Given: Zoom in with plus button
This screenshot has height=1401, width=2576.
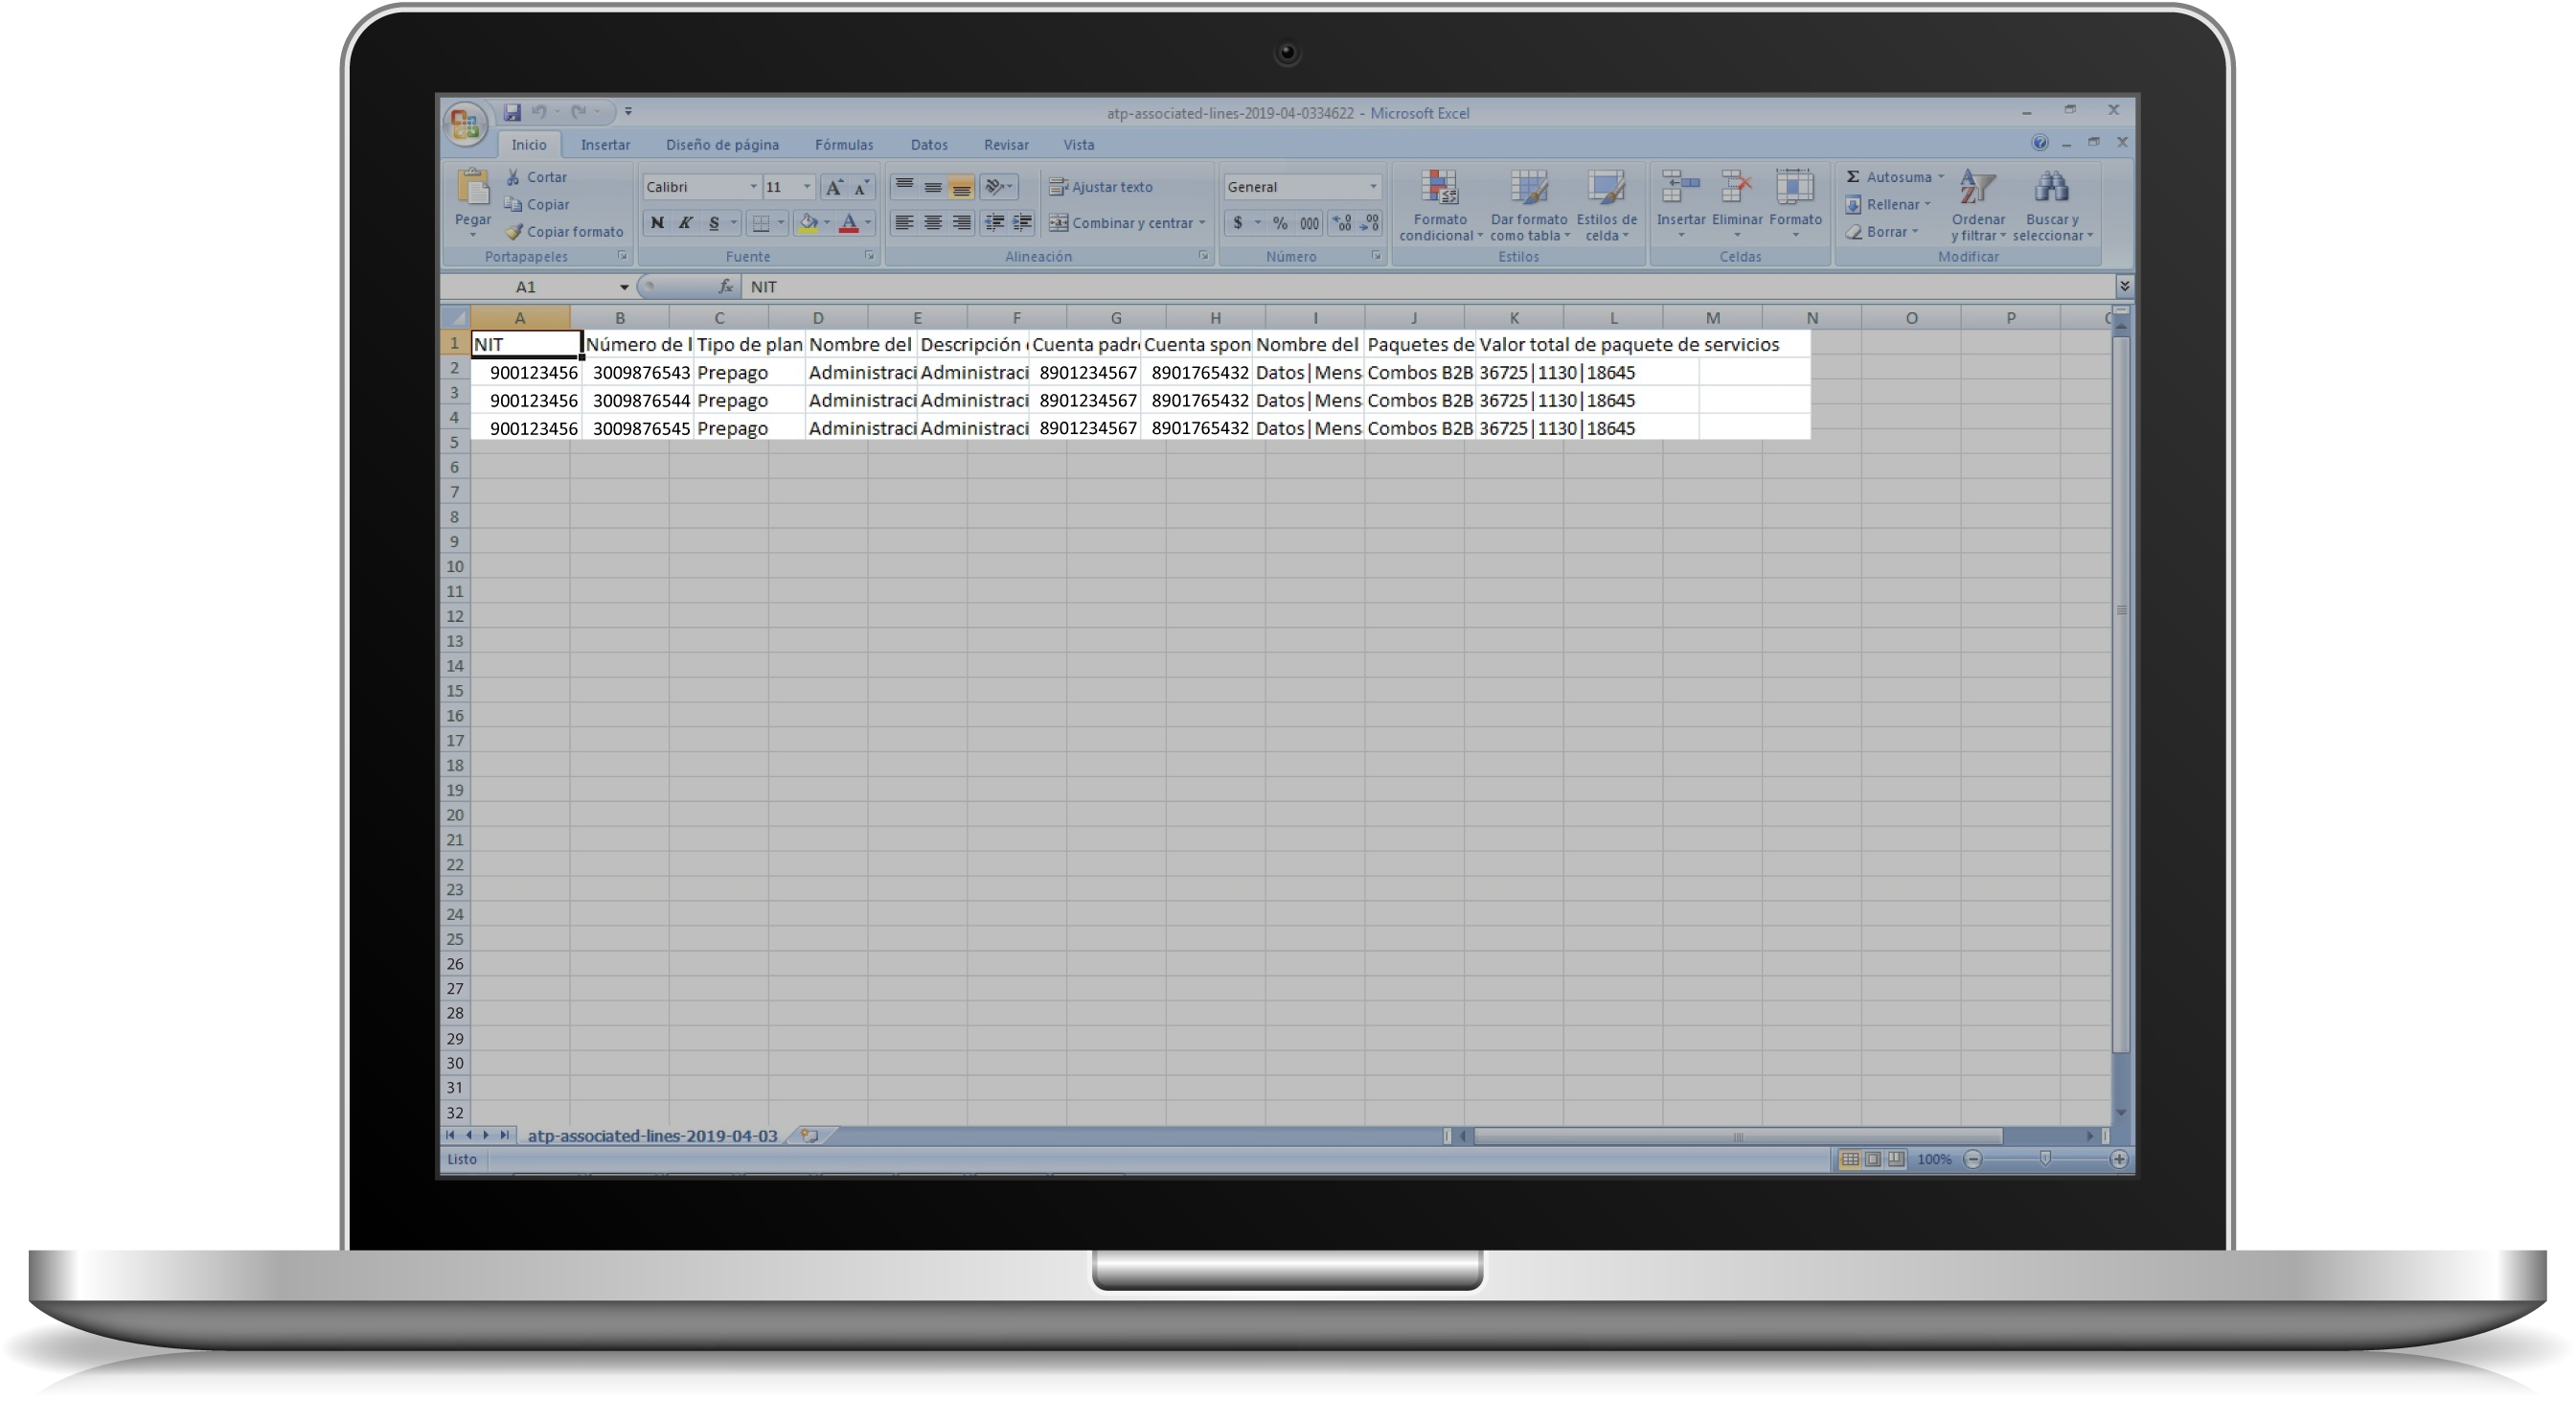Looking at the screenshot, I should 2118,1158.
